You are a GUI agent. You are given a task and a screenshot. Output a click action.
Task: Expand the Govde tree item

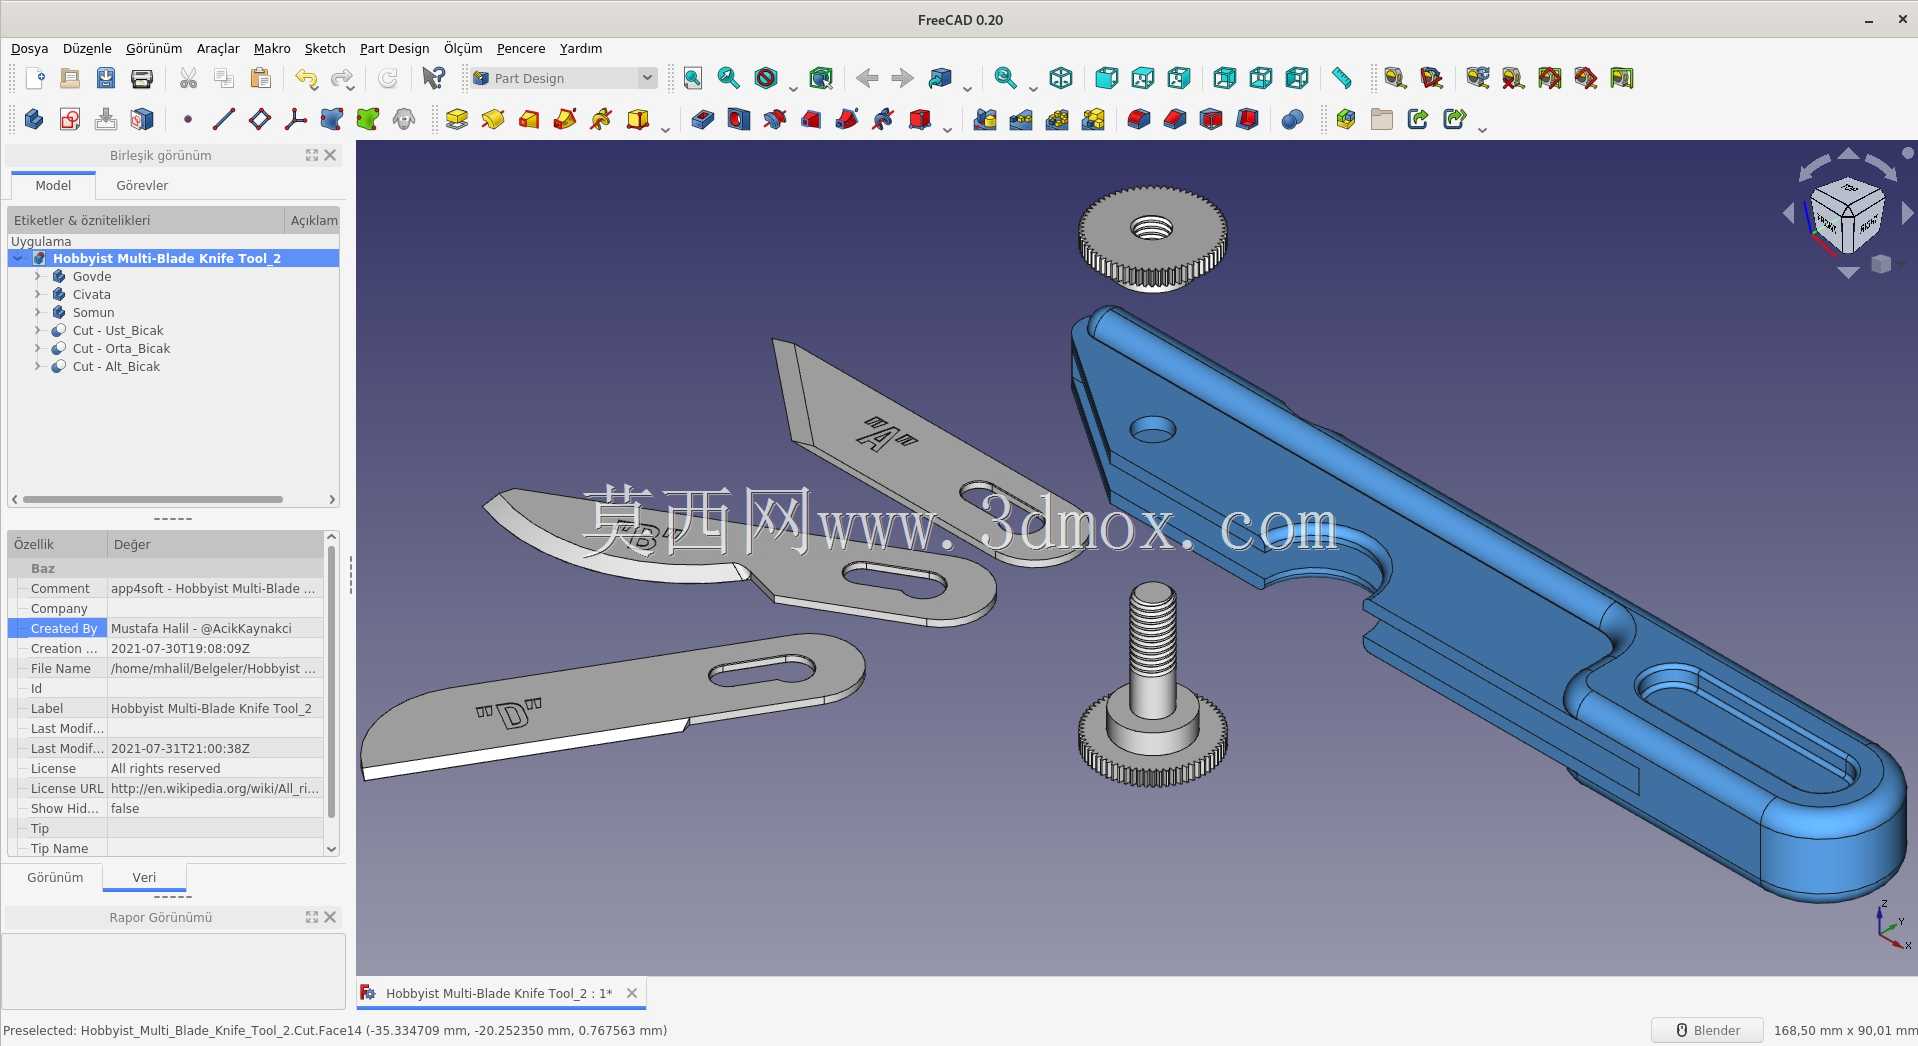pos(38,277)
